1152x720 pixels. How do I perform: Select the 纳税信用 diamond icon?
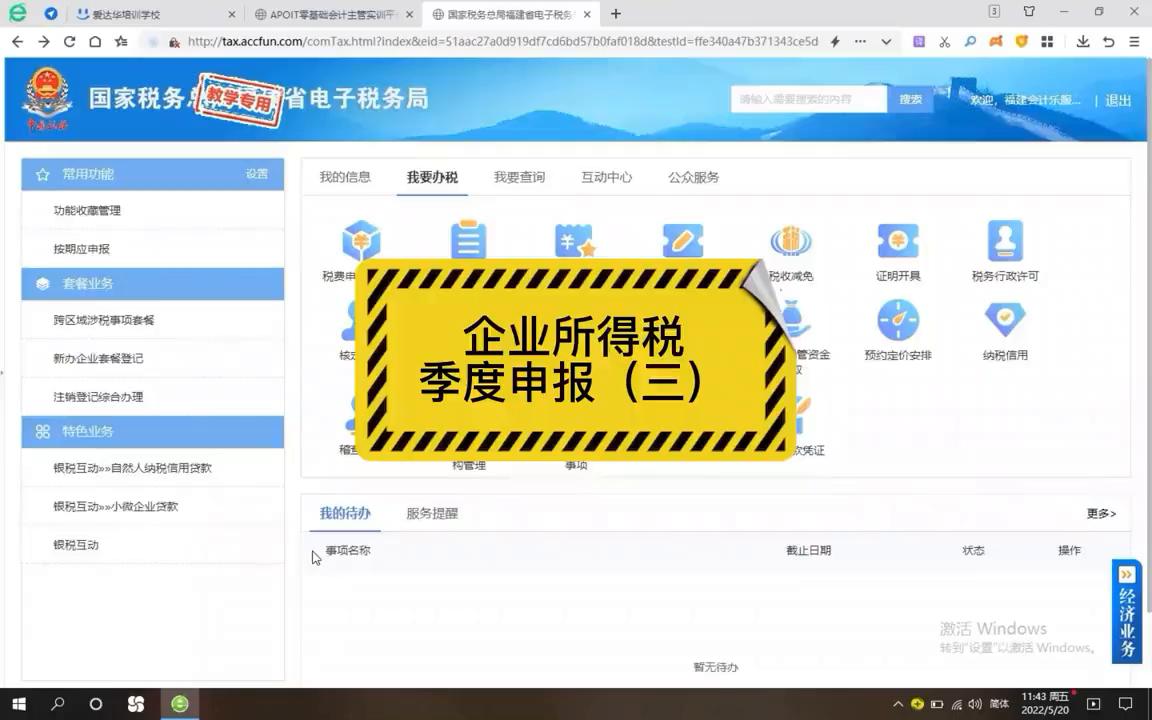click(x=1004, y=320)
